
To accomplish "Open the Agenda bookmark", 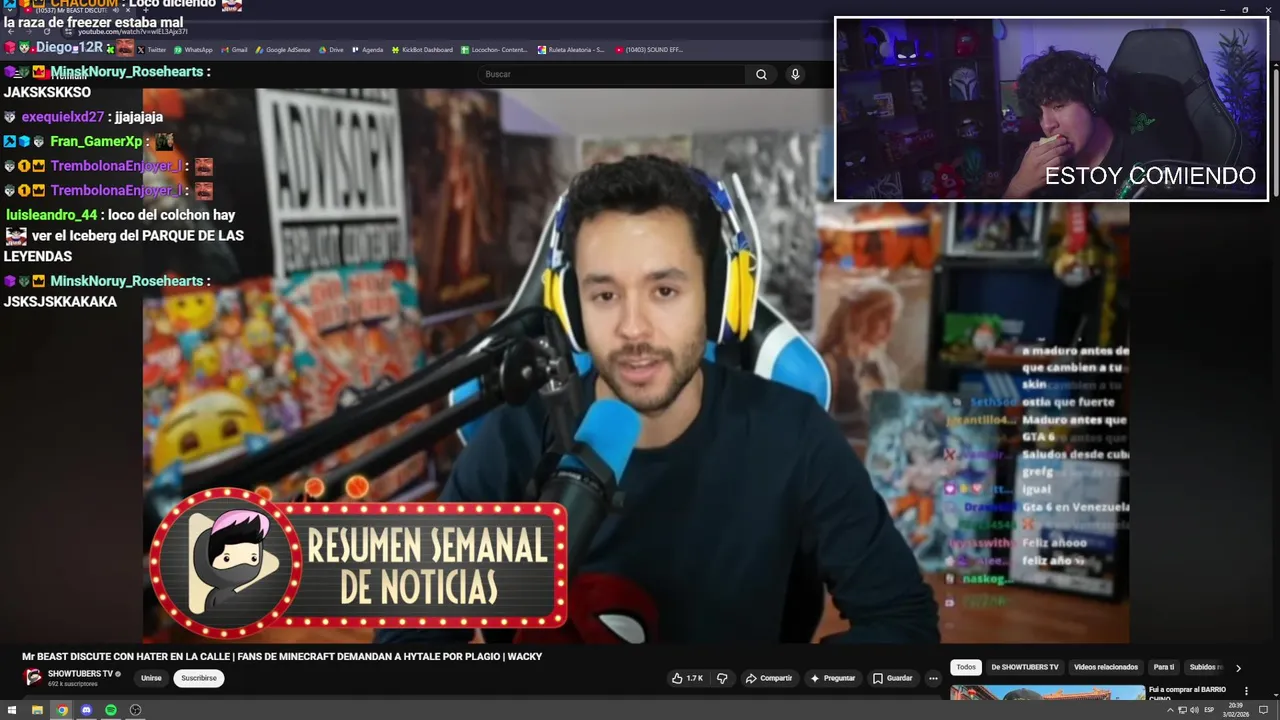I will [x=367, y=50].
